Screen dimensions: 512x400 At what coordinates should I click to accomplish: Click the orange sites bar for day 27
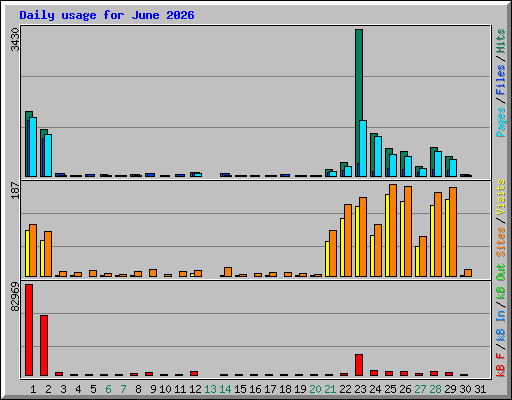tap(423, 256)
